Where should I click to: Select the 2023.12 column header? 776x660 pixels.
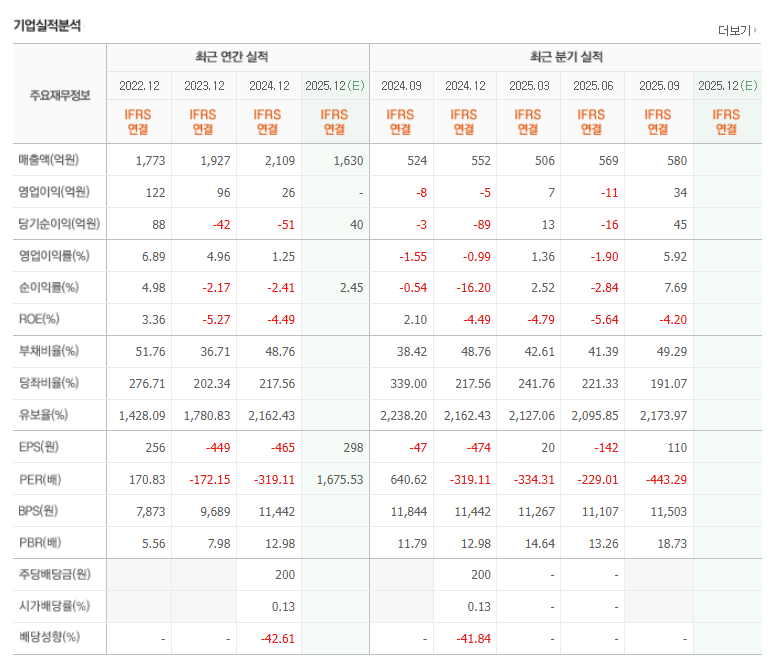pyautogui.click(x=204, y=86)
